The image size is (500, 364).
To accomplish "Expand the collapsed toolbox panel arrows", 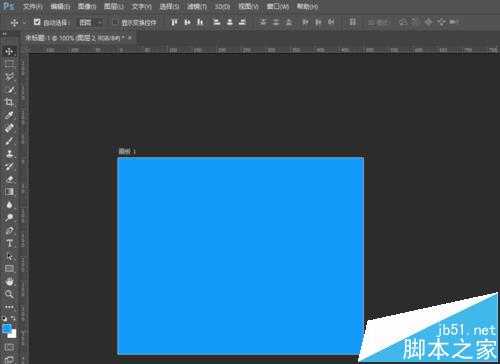I will [x=5, y=34].
